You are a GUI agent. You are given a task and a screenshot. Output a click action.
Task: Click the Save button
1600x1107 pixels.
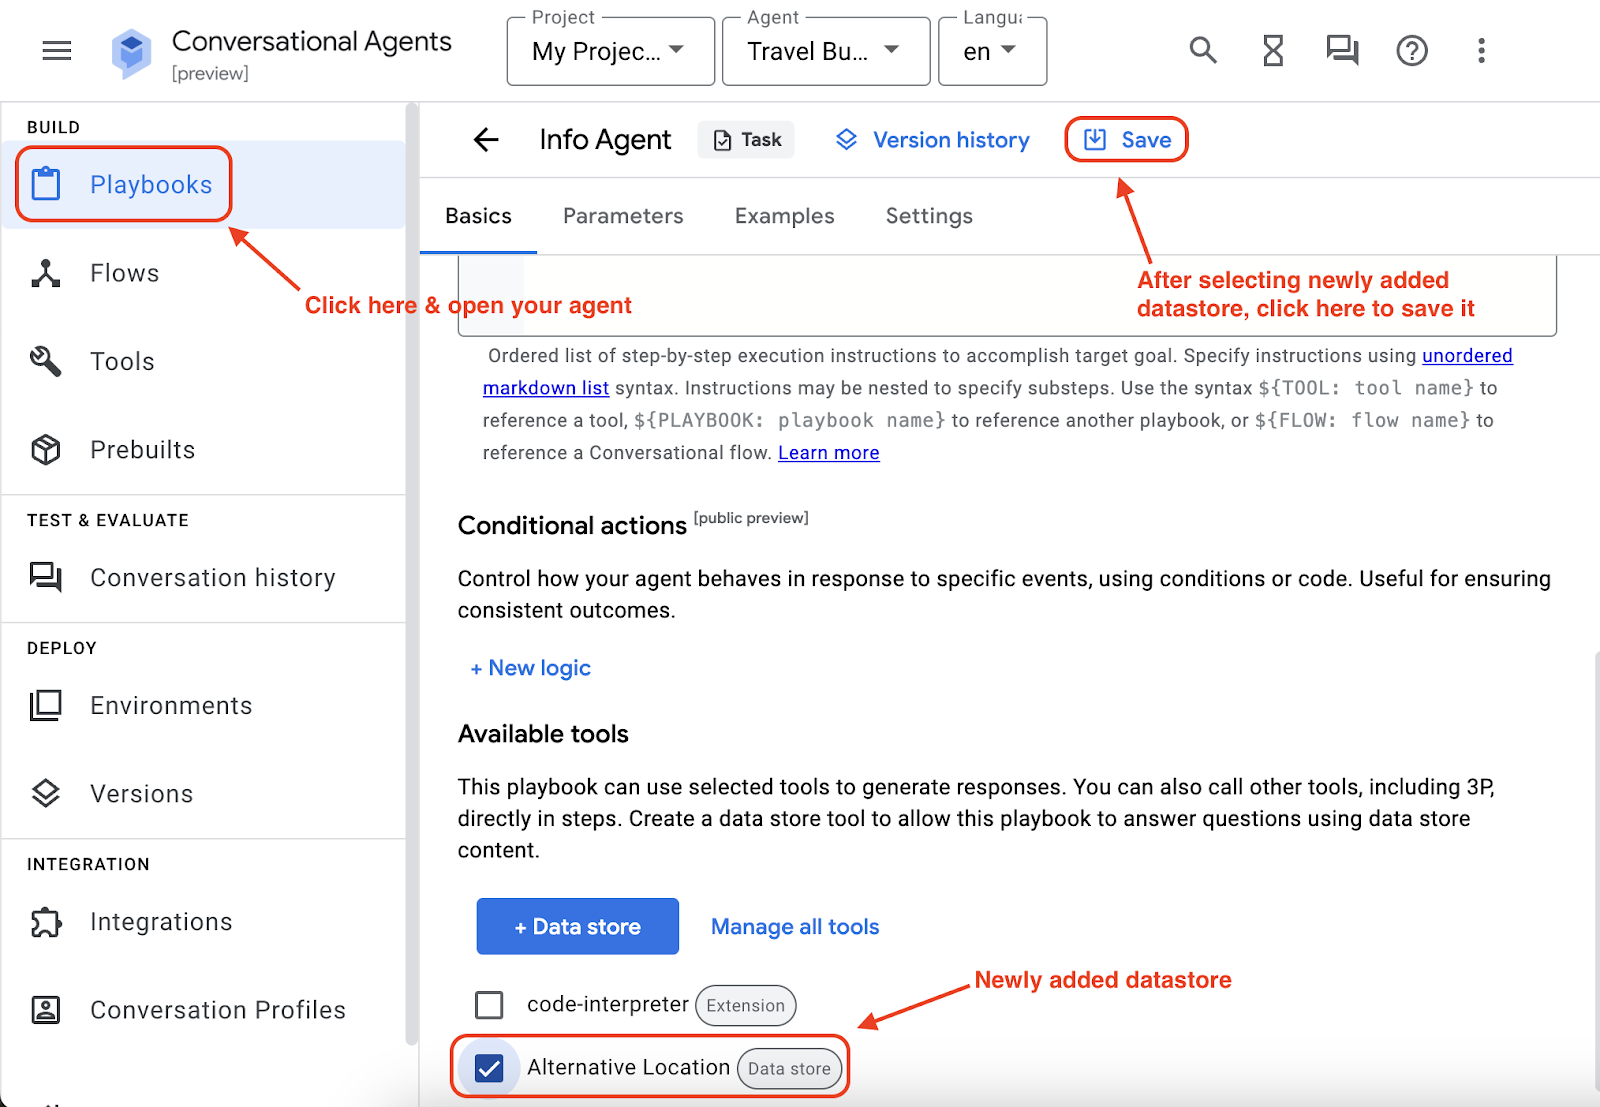1127,140
